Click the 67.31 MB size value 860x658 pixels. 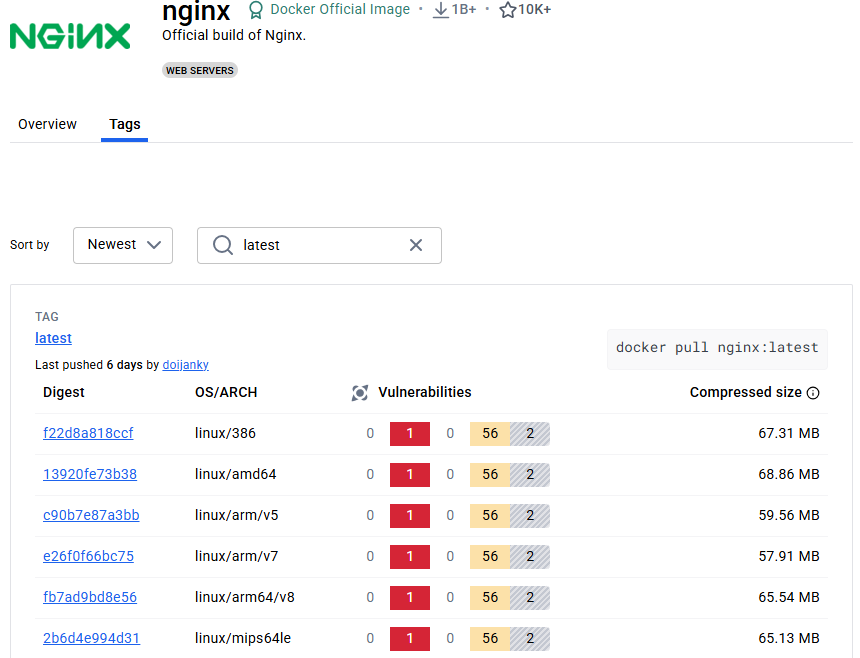[x=789, y=433]
